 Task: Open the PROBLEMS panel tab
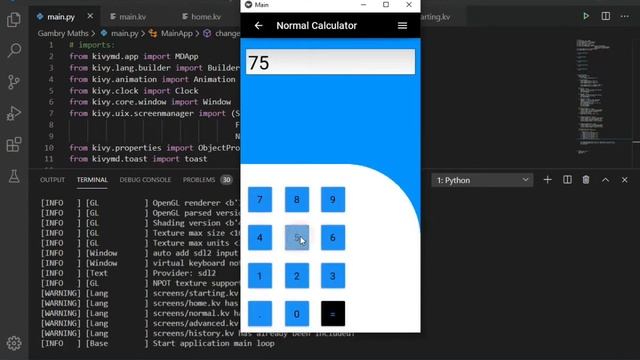(199, 180)
